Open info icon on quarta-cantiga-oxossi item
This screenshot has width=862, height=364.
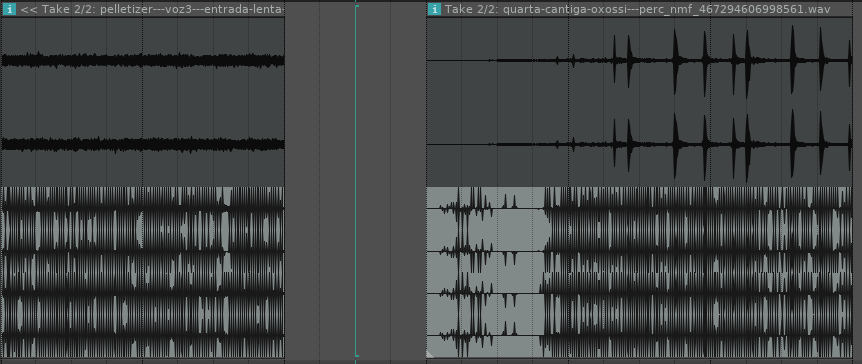[434, 9]
